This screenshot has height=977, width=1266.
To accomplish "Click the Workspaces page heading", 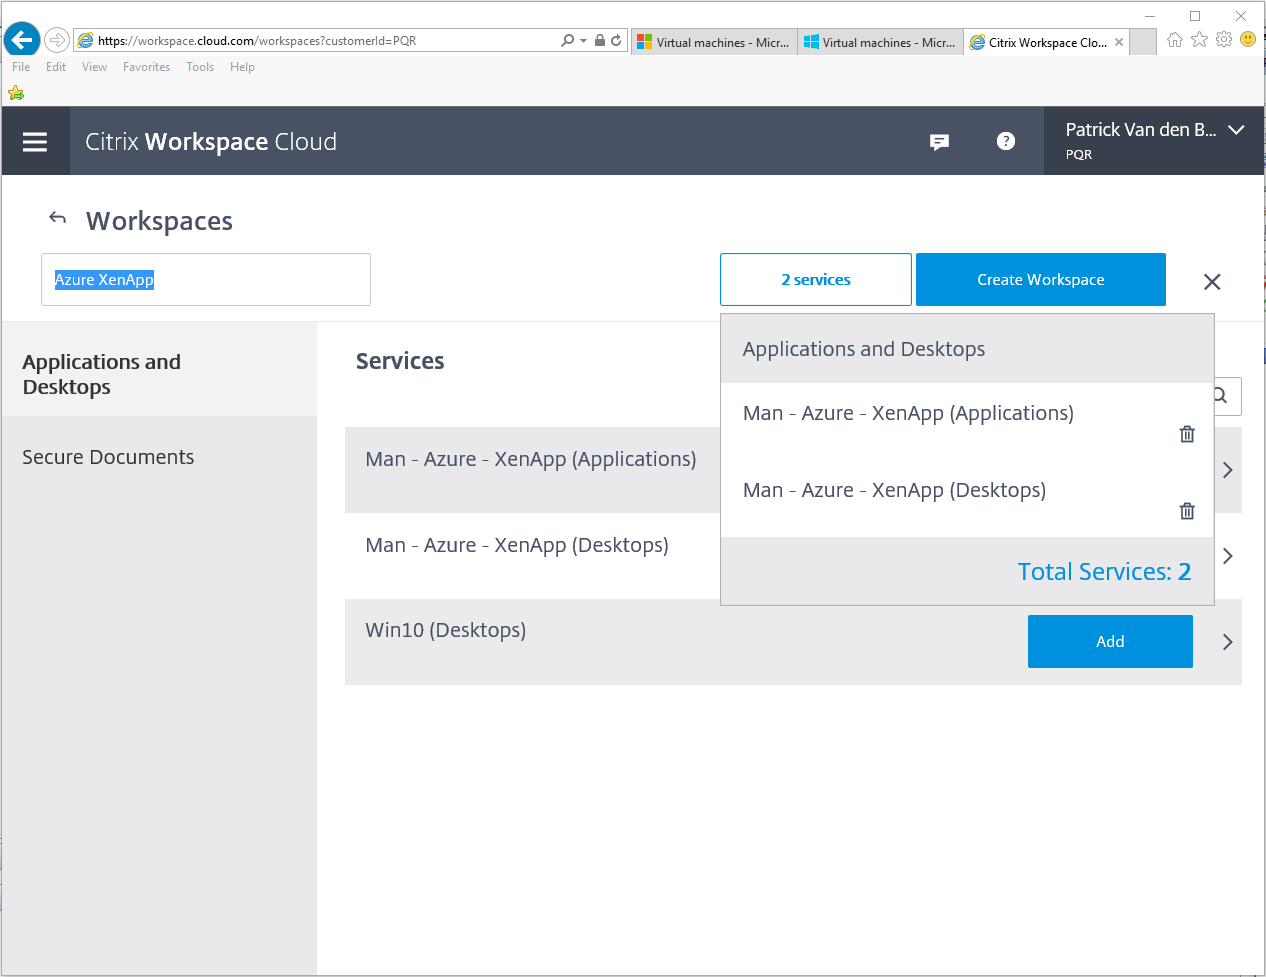I will tap(159, 221).
